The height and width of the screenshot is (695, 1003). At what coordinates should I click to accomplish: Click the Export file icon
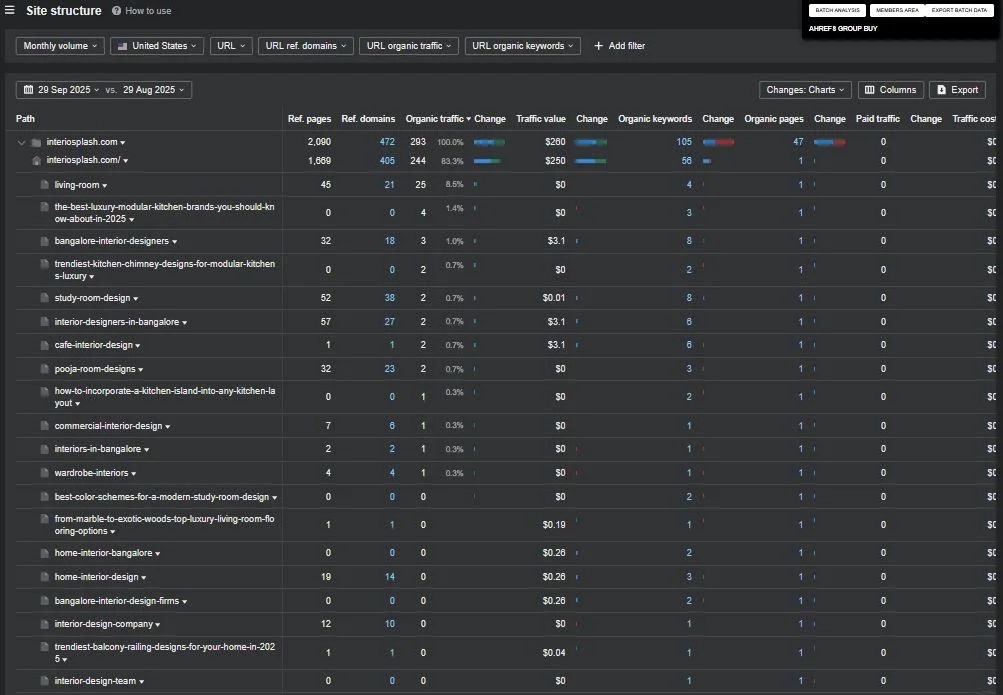coord(942,90)
